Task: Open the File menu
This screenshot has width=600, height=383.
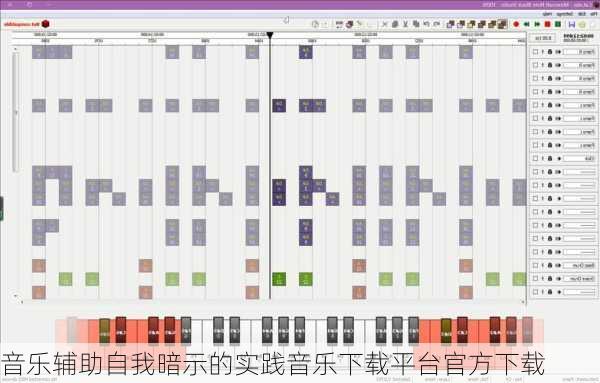Action: (594, 13)
